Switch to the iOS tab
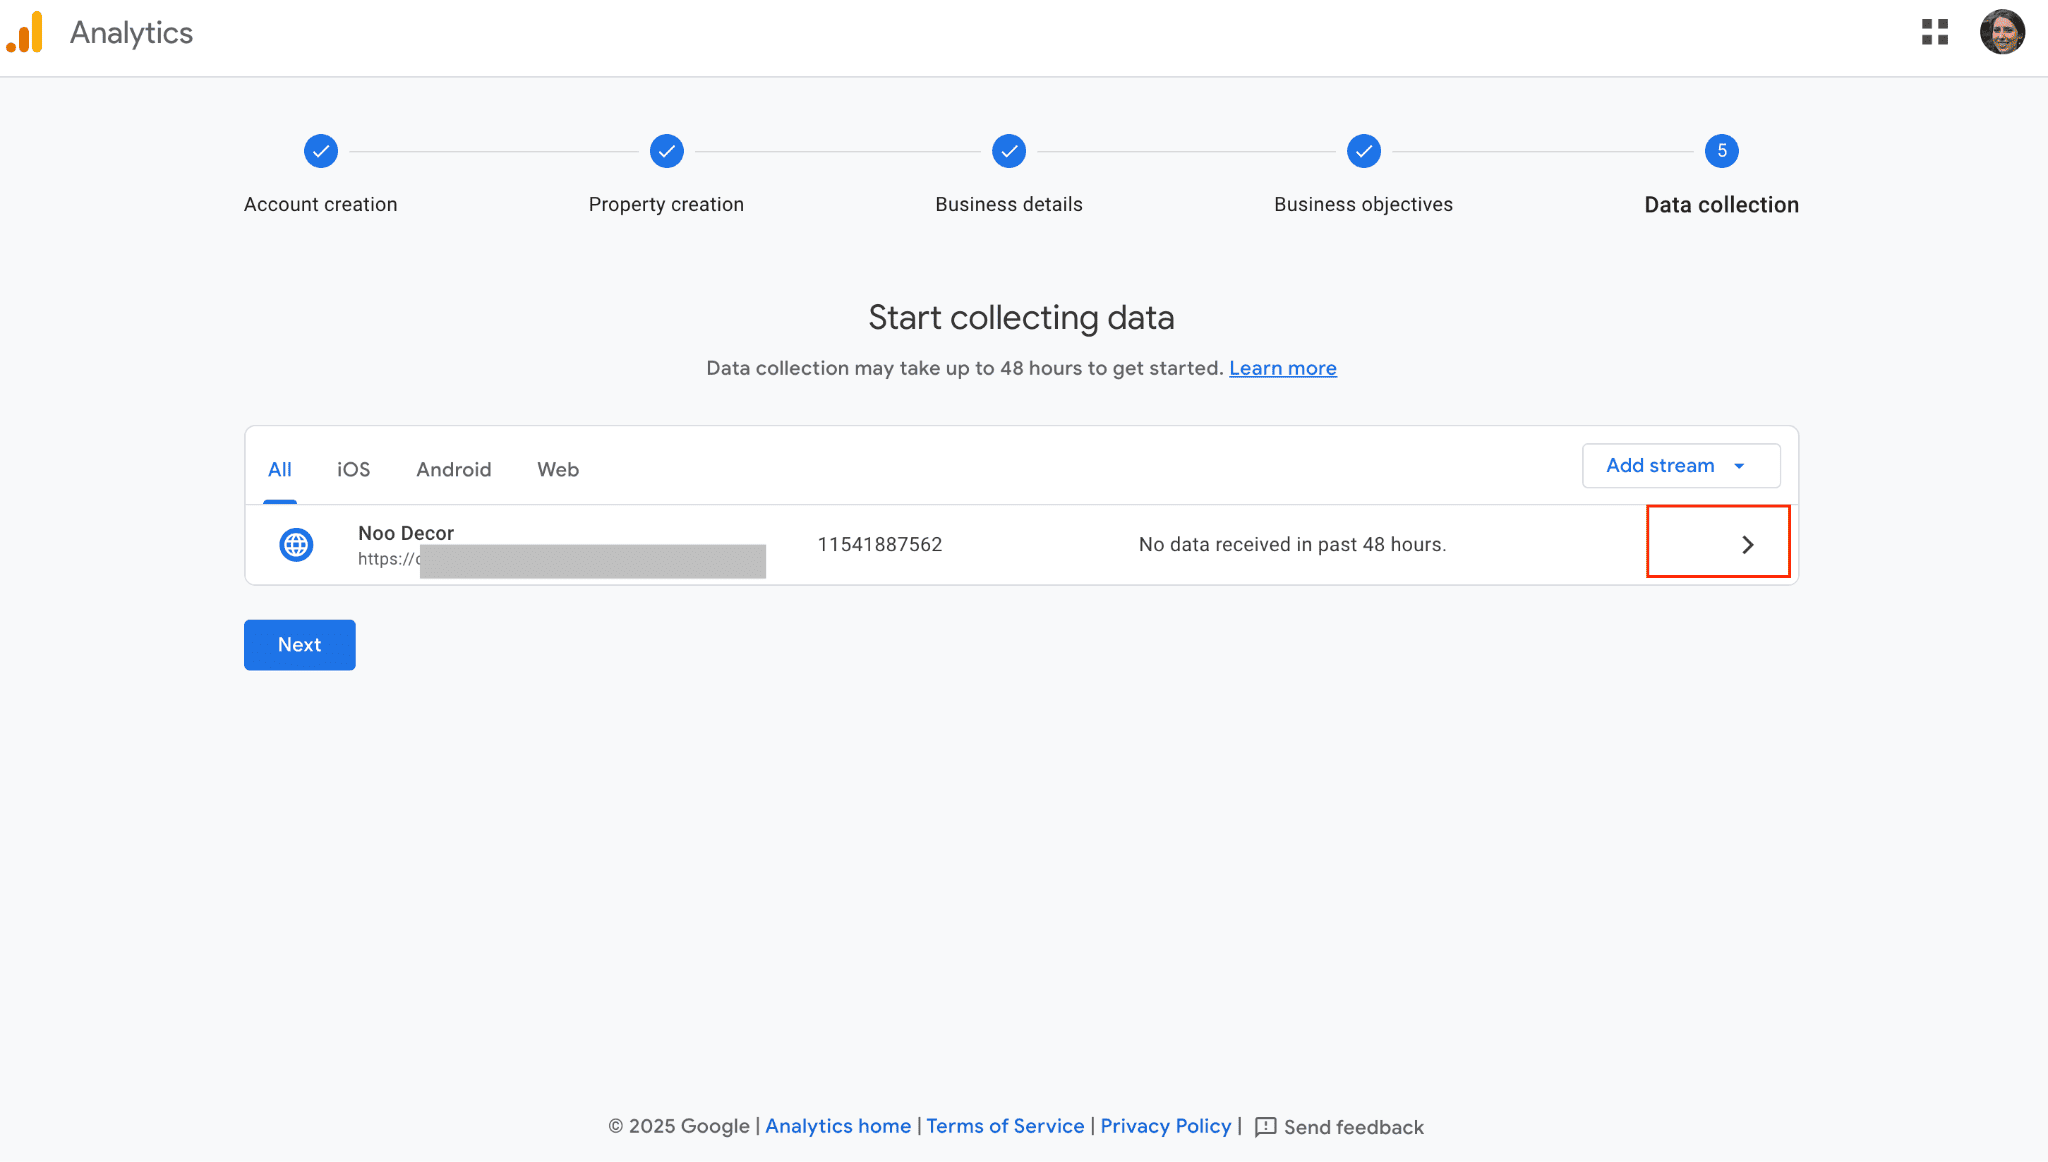This screenshot has height=1162, width=2048. pyautogui.click(x=353, y=470)
